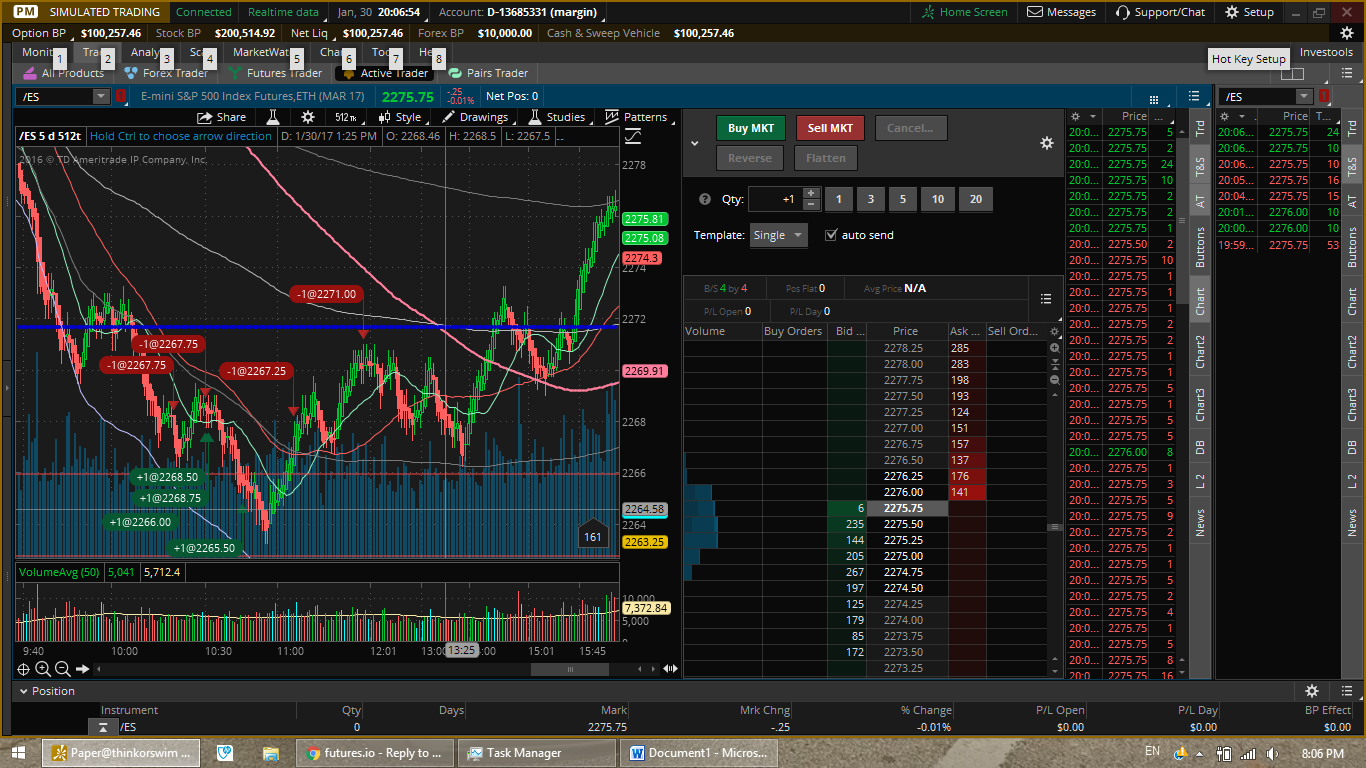
Task: Click the Sell MKT button
Action: pyautogui.click(x=830, y=128)
